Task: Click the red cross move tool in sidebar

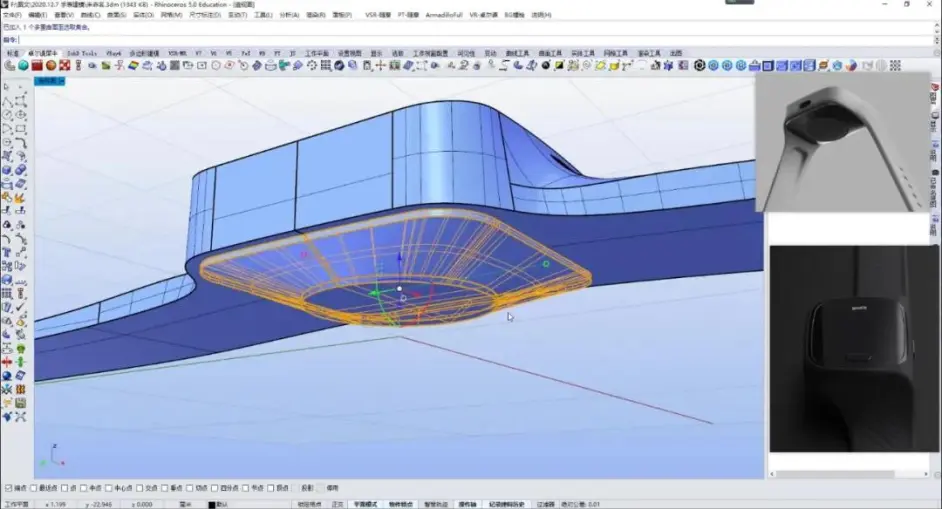Action: 7,362
